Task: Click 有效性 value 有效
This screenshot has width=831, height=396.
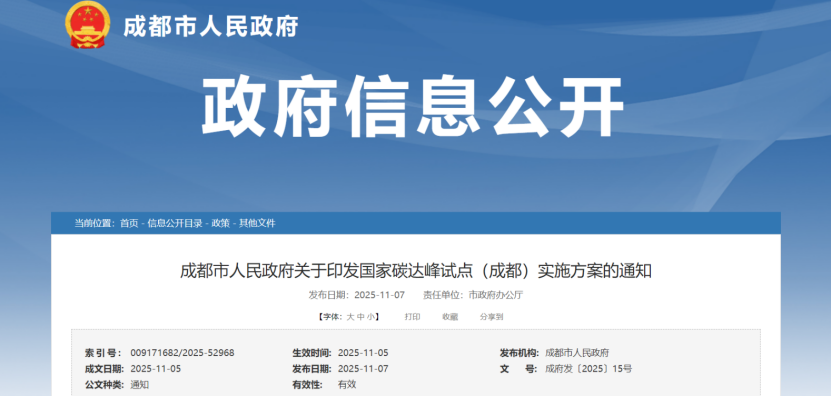Action: [x=347, y=385]
